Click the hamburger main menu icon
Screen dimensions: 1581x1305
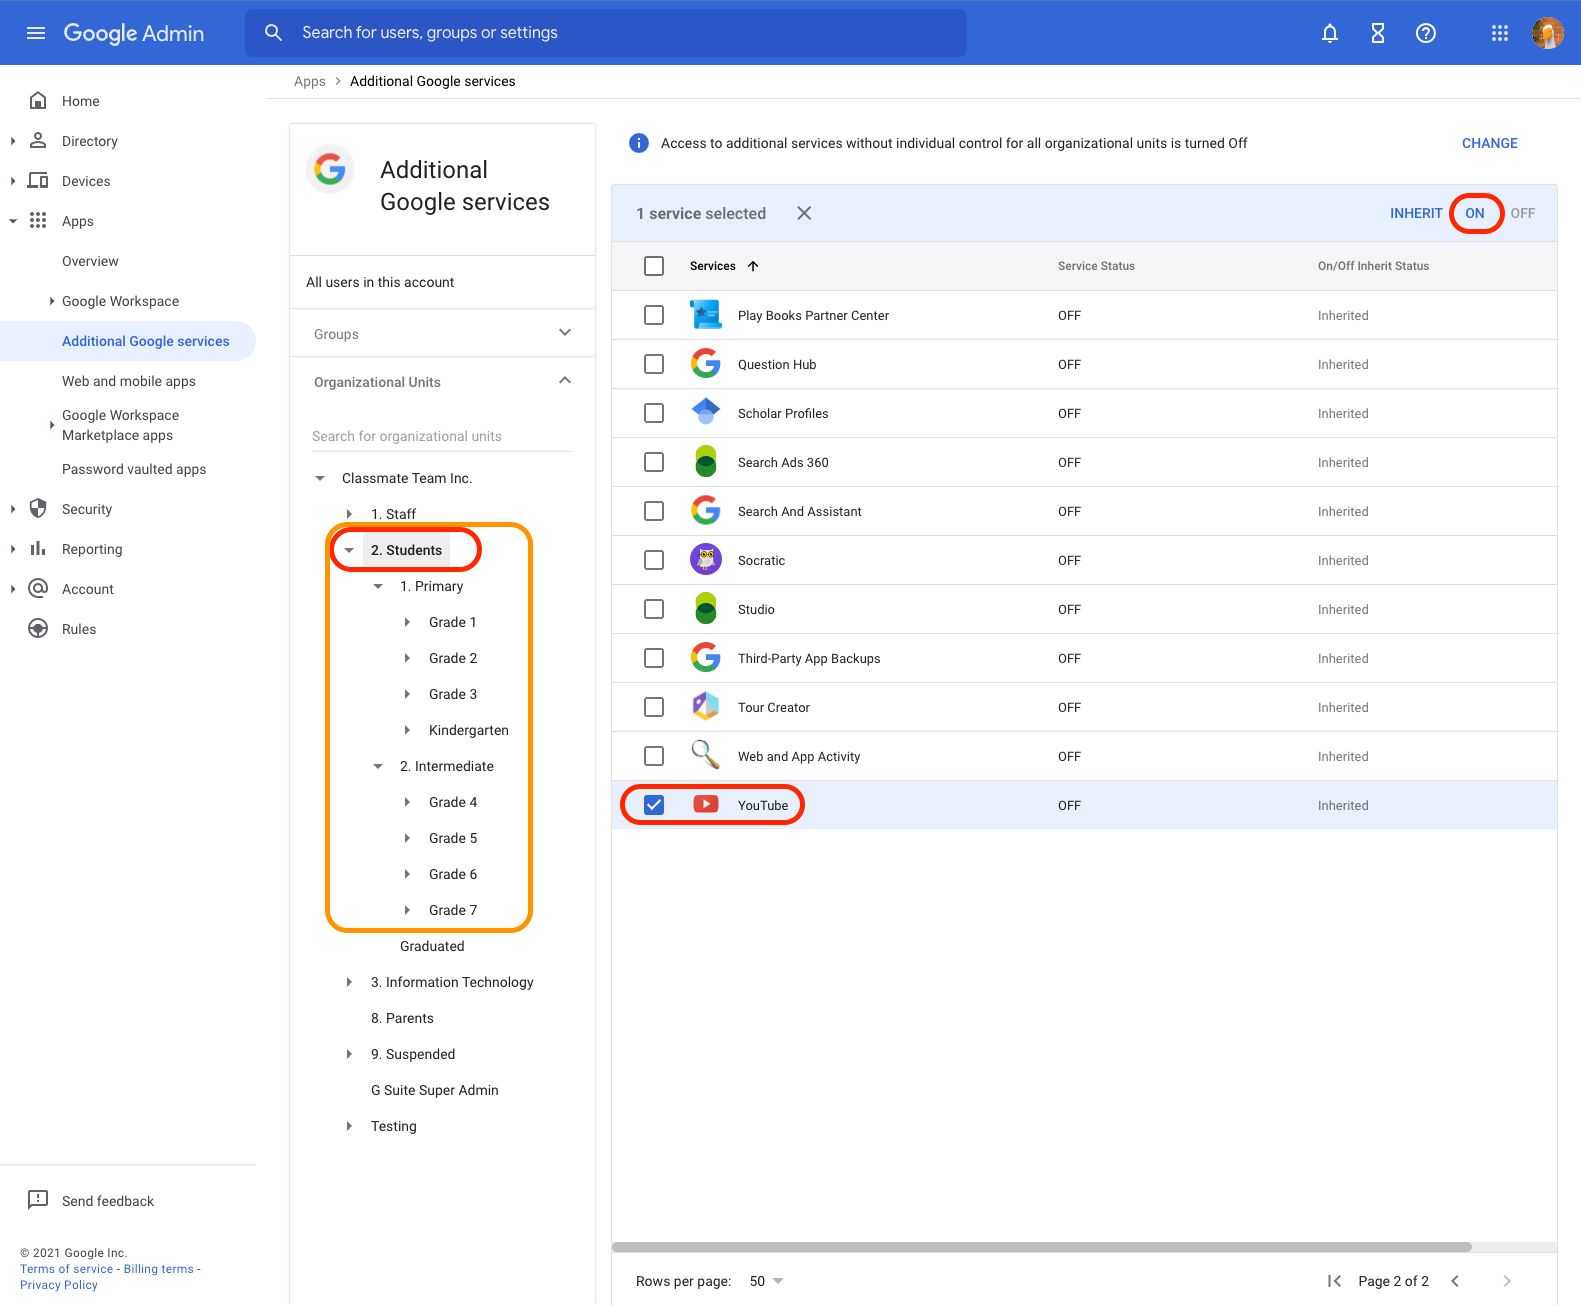pos(36,33)
